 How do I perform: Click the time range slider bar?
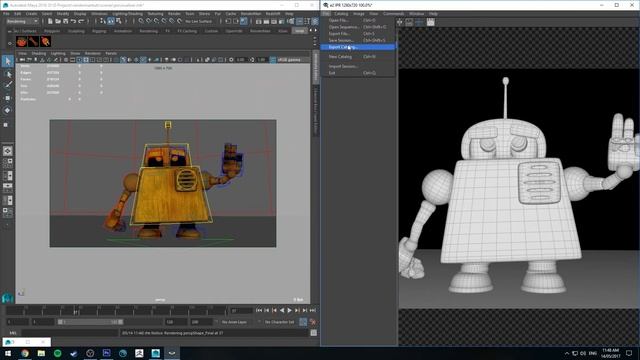90,322
